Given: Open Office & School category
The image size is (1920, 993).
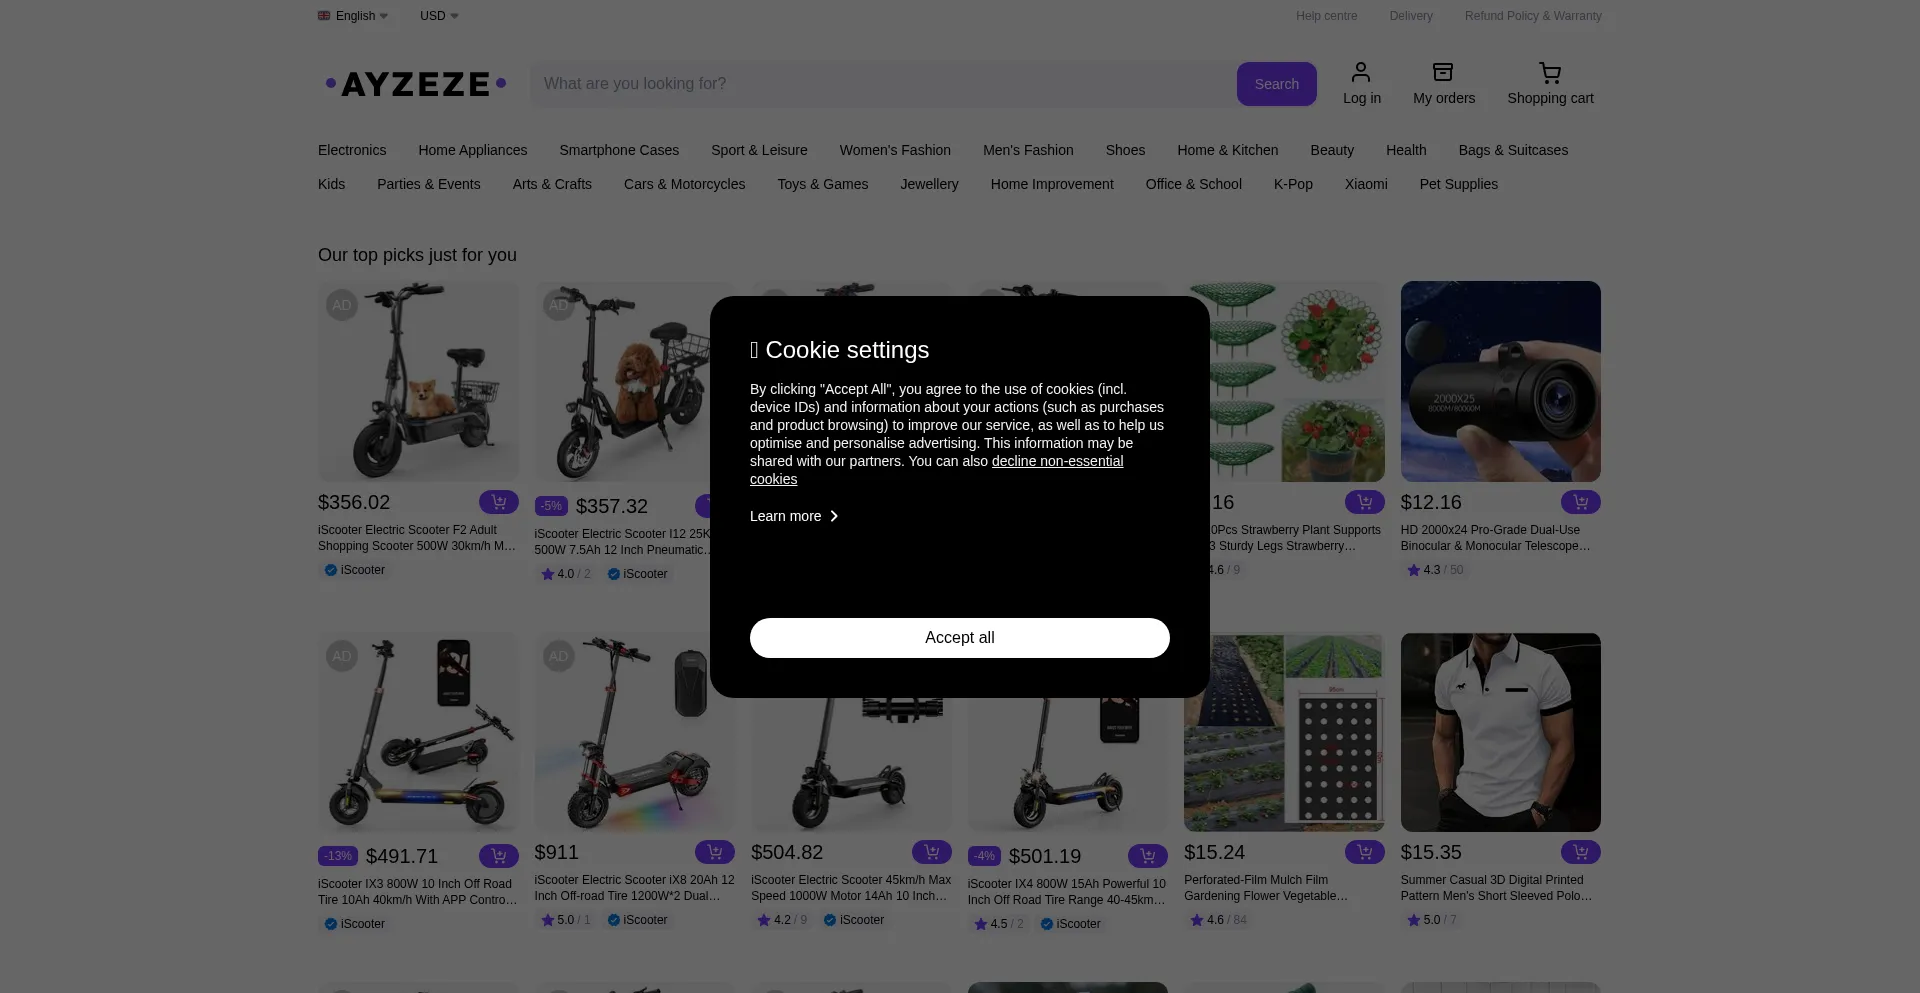Looking at the screenshot, I should (x=1193, y=184).
